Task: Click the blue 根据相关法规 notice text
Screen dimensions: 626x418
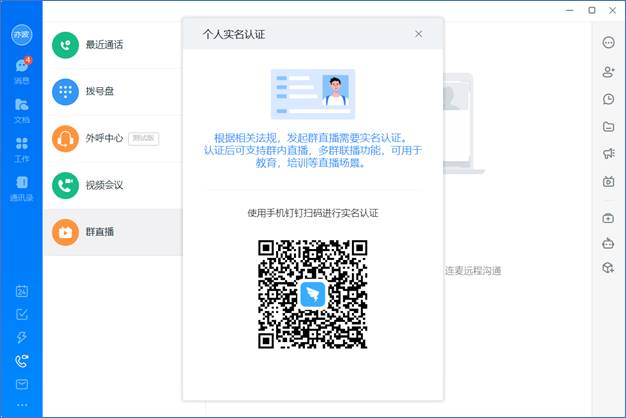Action: [x=313, y=151]
